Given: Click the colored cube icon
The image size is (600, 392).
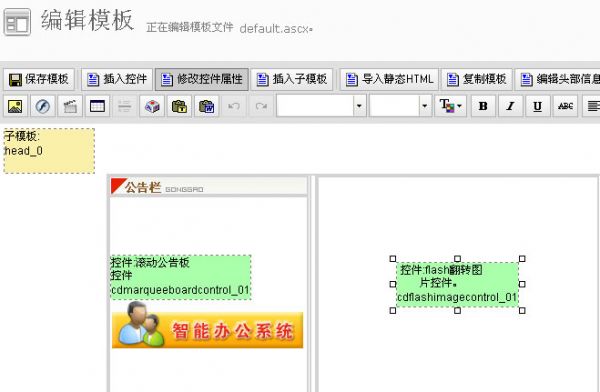Looking at the screenshot, I should [152, 106].
